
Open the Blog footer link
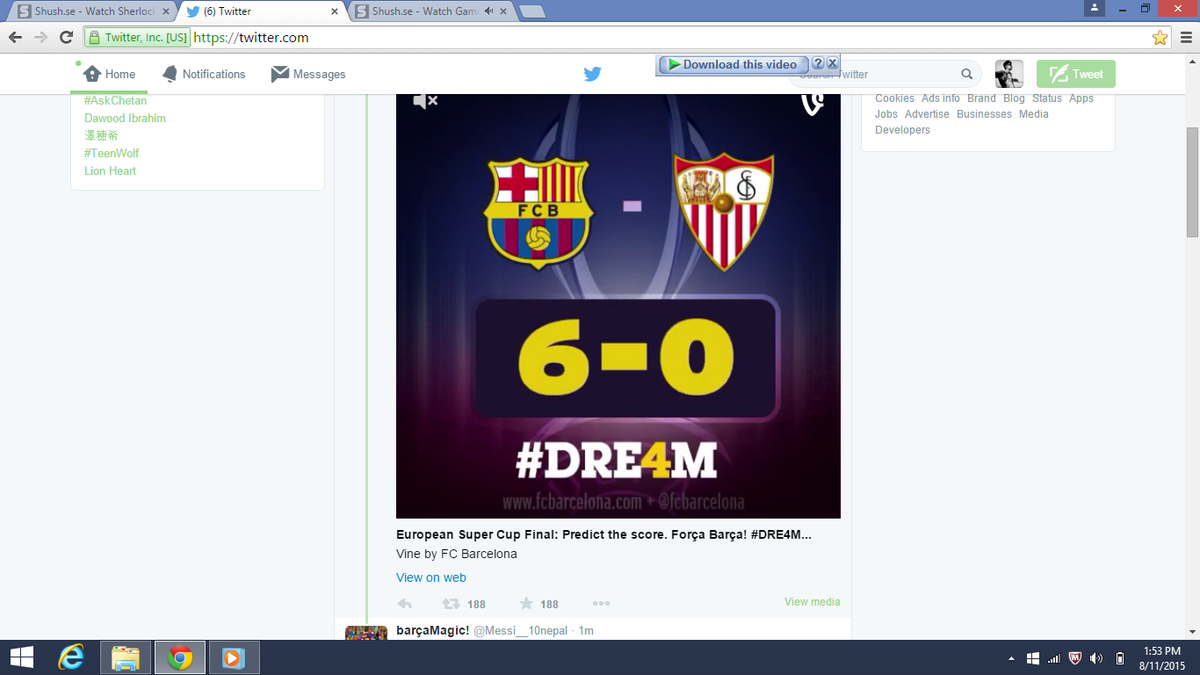click(x=1014, y=98)
